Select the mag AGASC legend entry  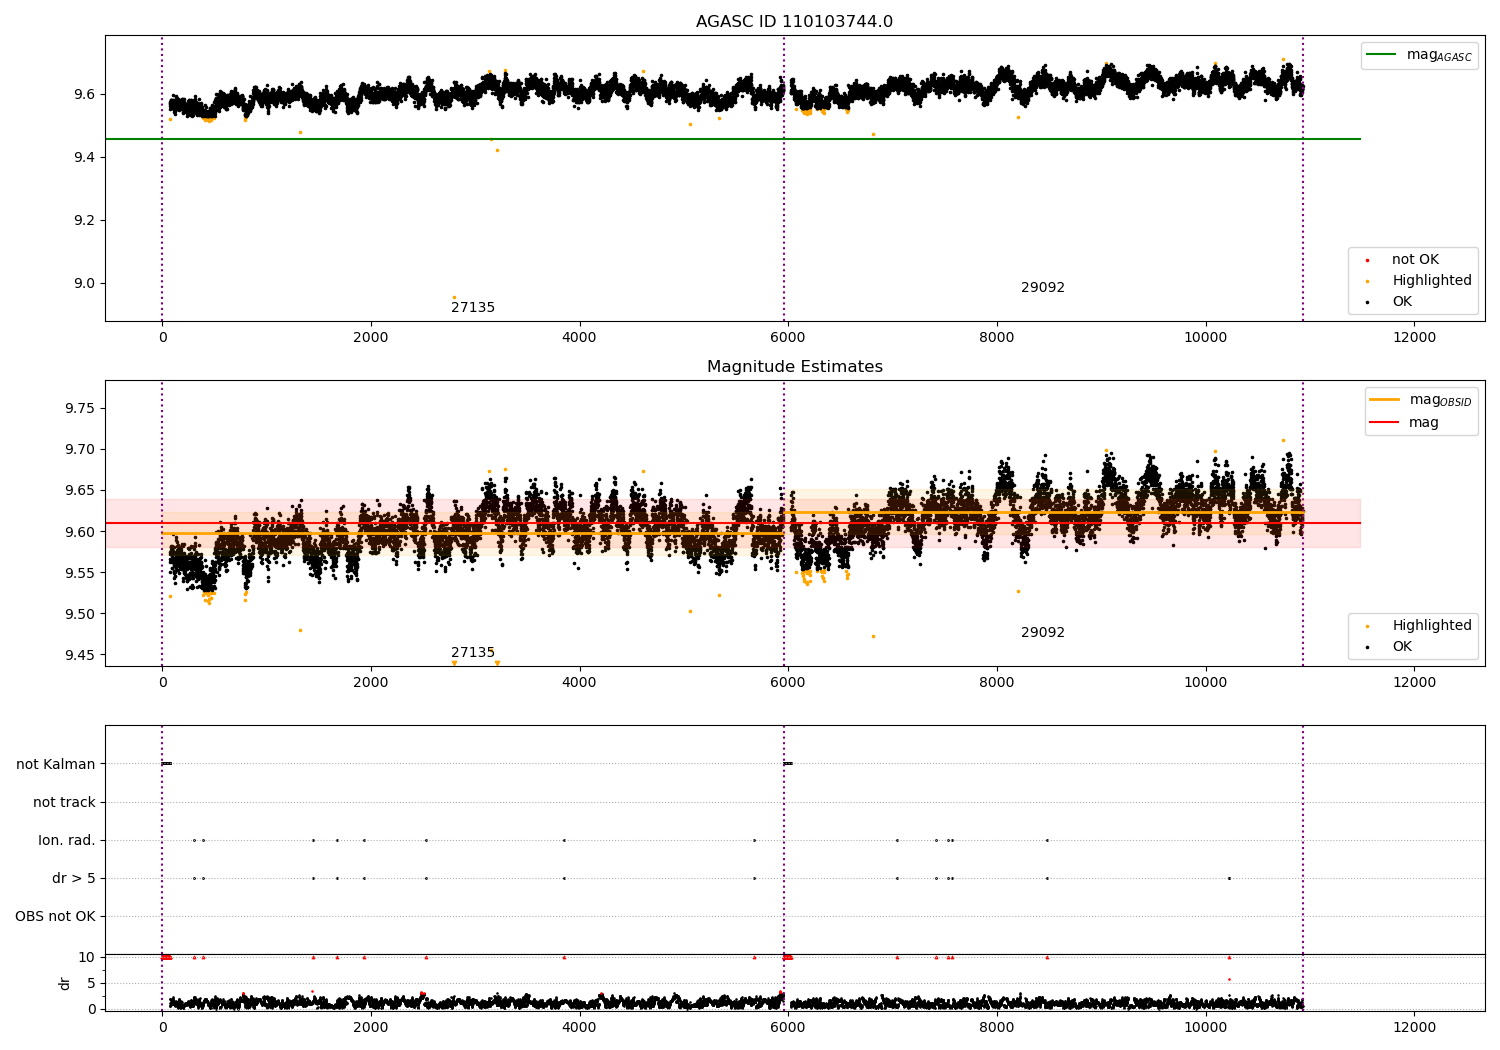1419,56
